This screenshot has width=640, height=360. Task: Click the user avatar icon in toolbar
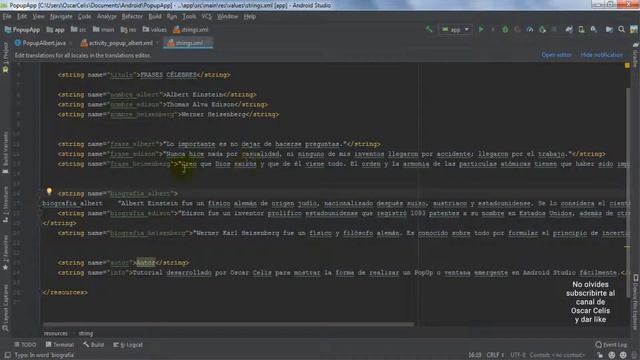633,29
